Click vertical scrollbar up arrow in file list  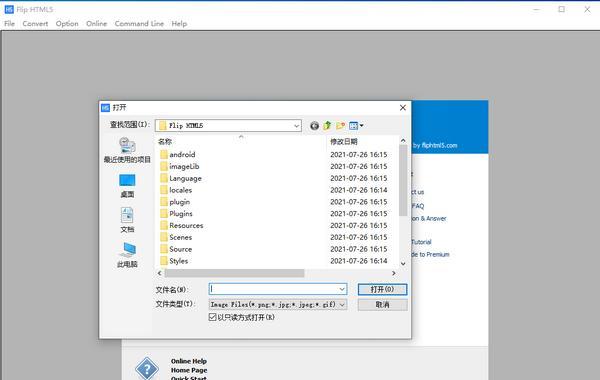click(x=403, y=140)
